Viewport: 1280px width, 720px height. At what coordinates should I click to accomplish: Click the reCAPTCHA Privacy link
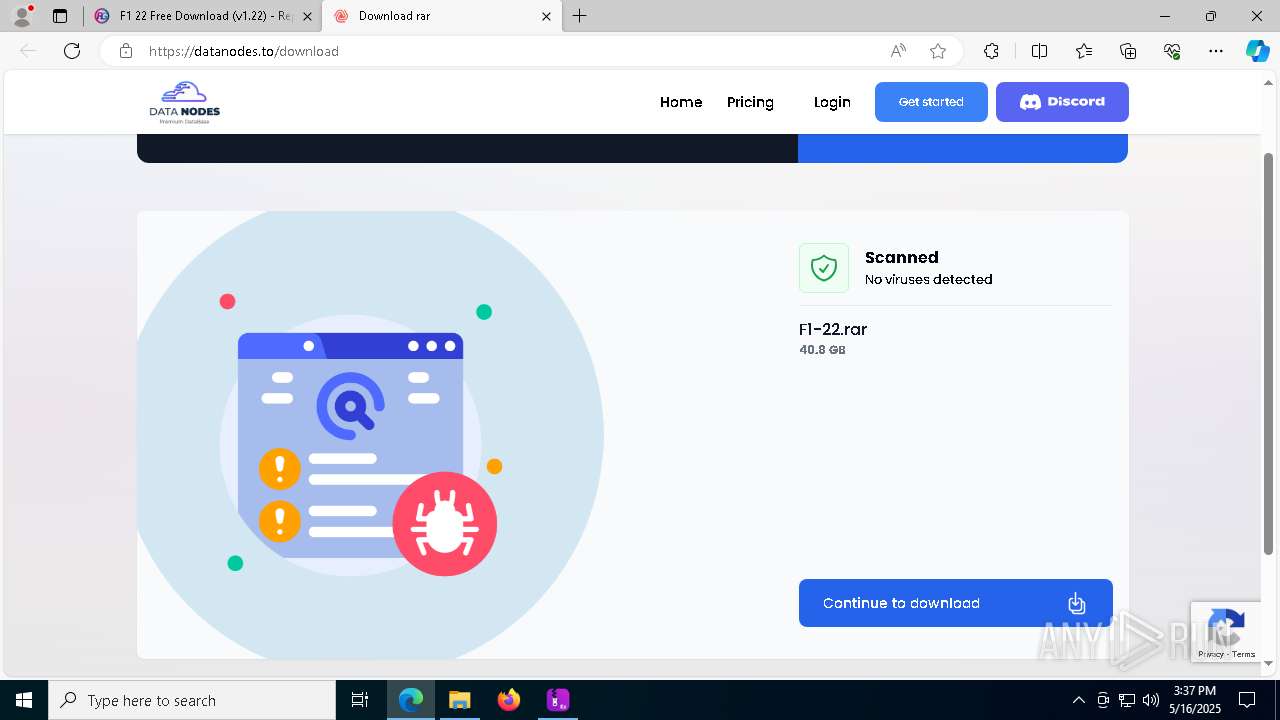click(1210, 654)
